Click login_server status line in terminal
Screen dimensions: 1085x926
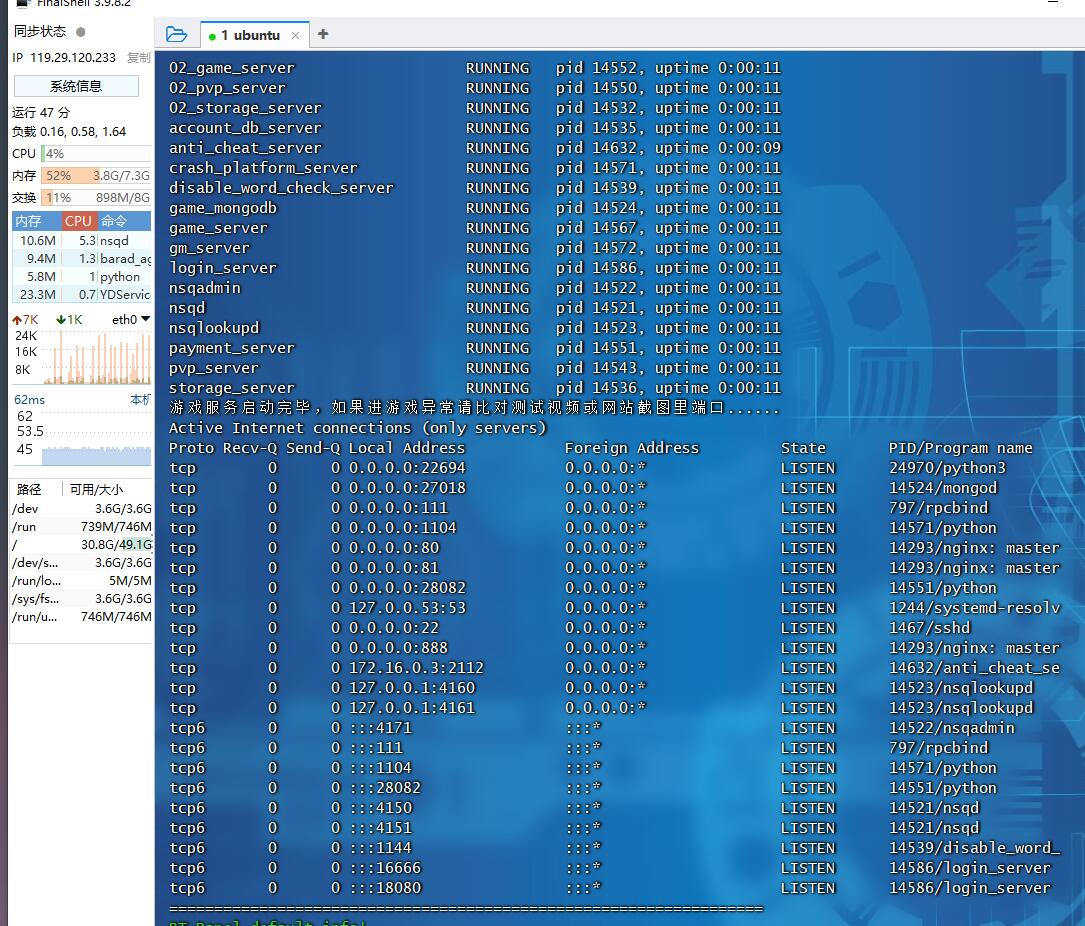pos(475,268)
